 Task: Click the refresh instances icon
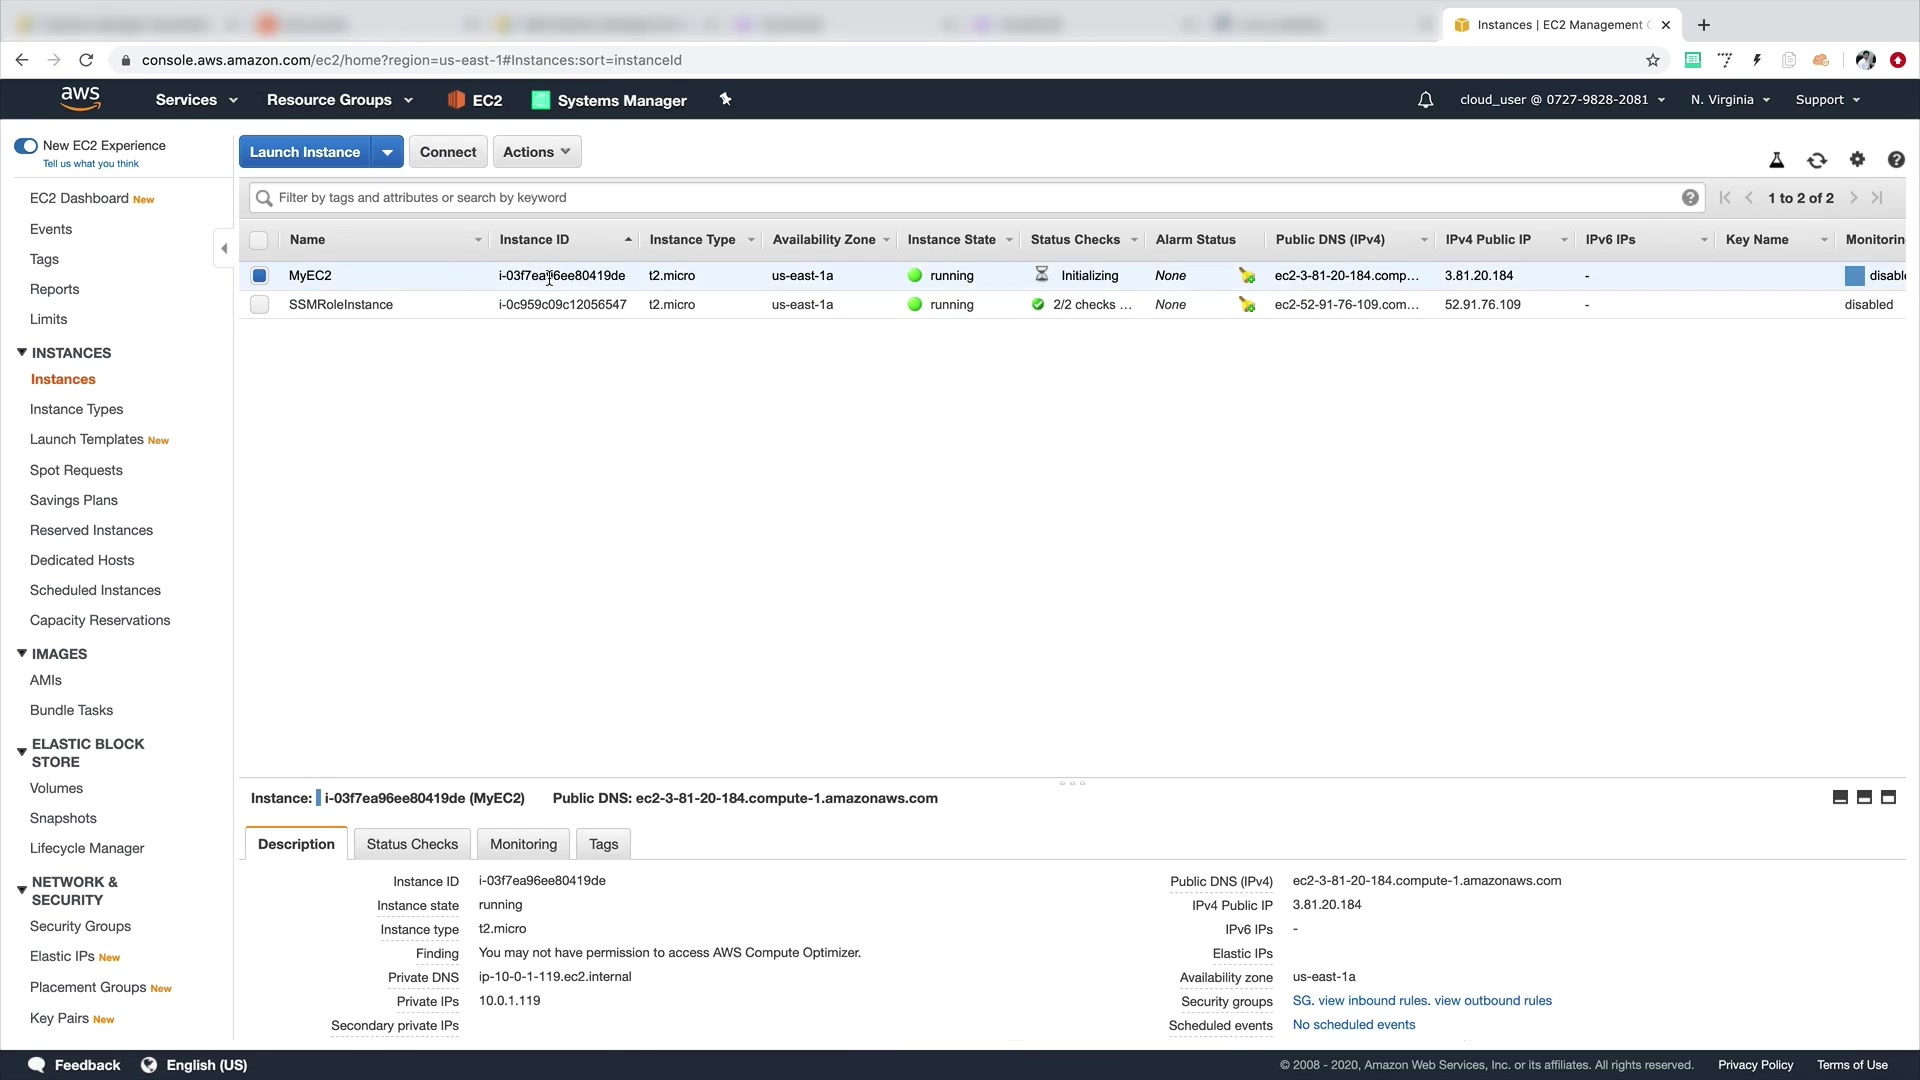(x=1816, y=160)
